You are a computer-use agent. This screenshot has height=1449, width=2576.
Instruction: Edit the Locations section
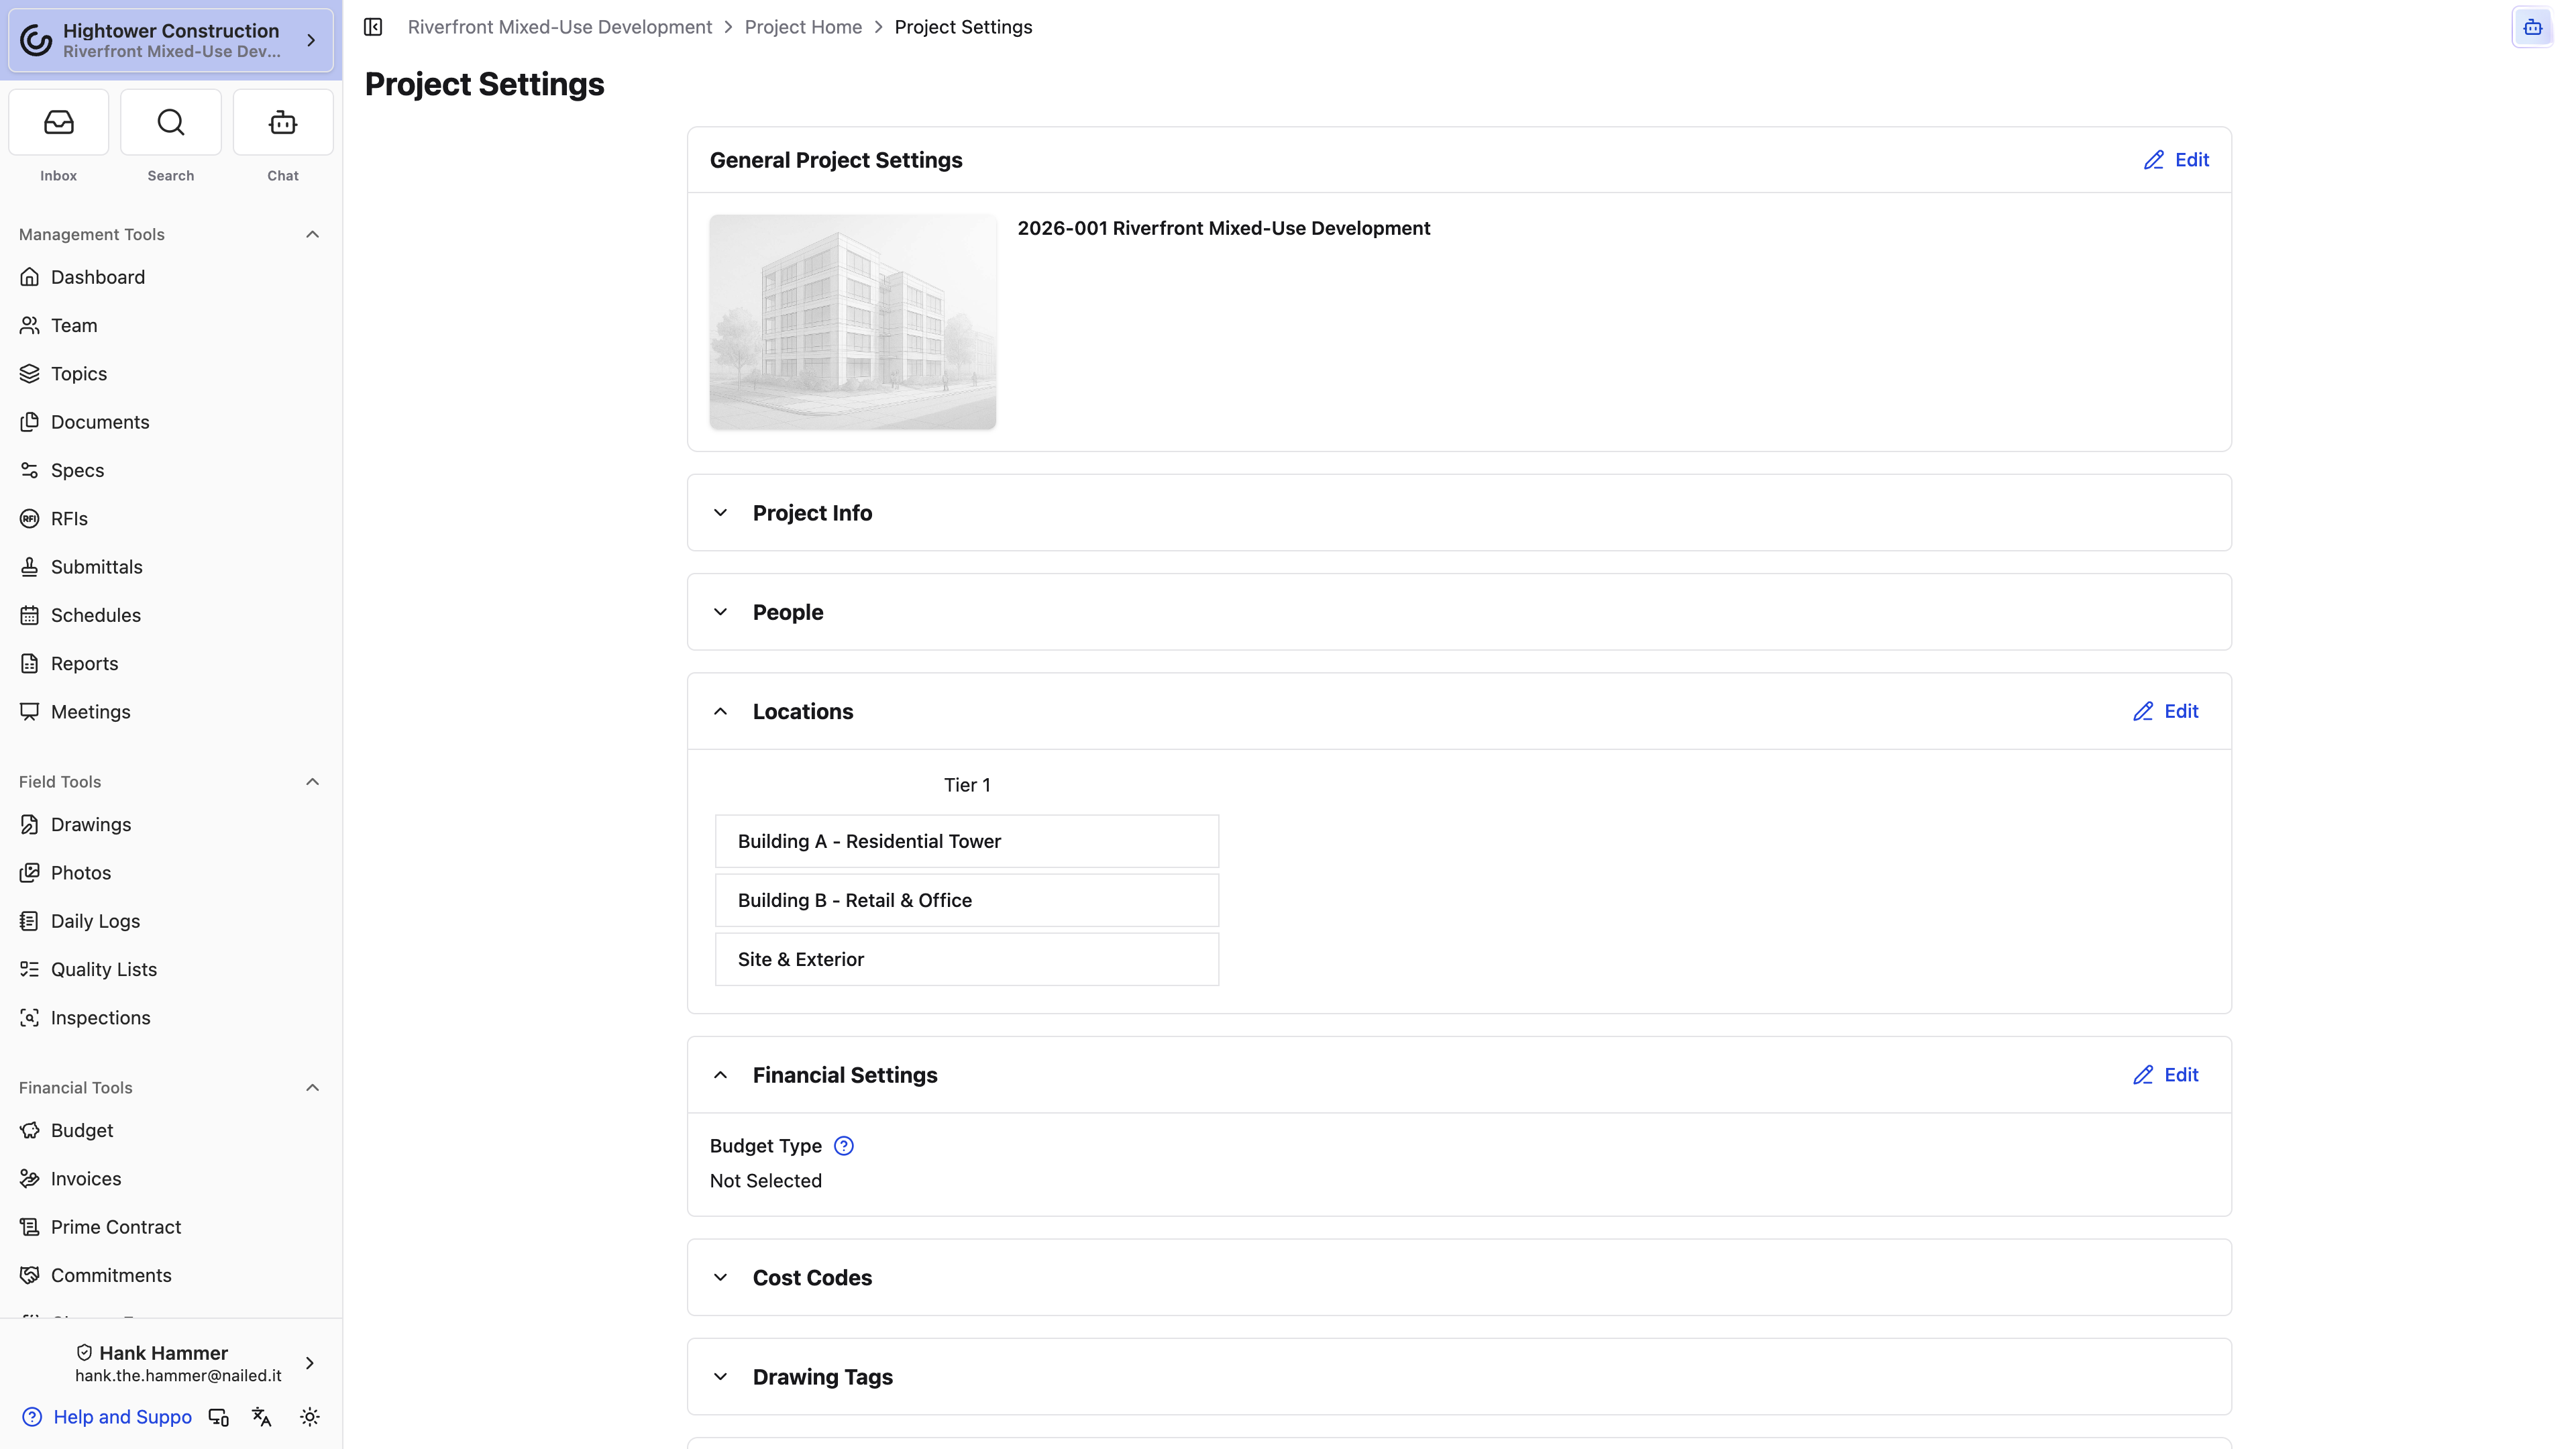click(x=2165, y=712)
